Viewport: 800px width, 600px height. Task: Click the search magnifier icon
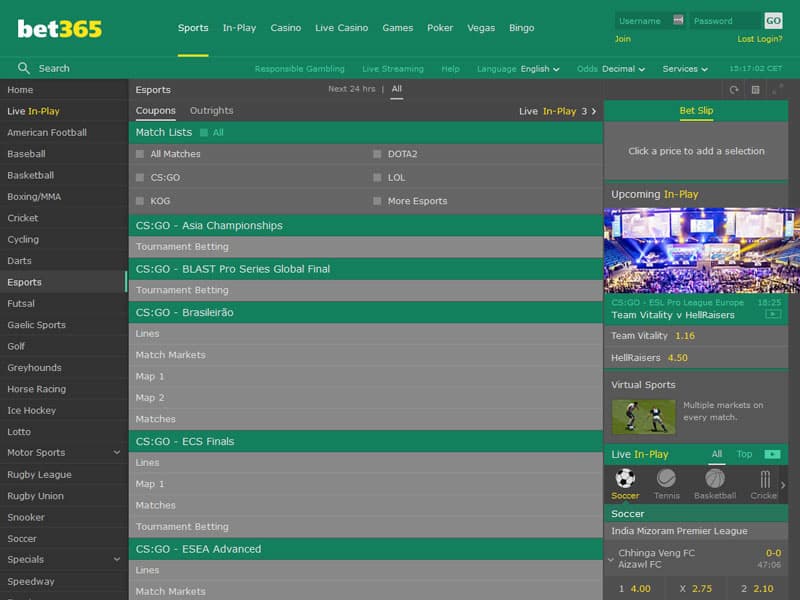coord(24,68)
